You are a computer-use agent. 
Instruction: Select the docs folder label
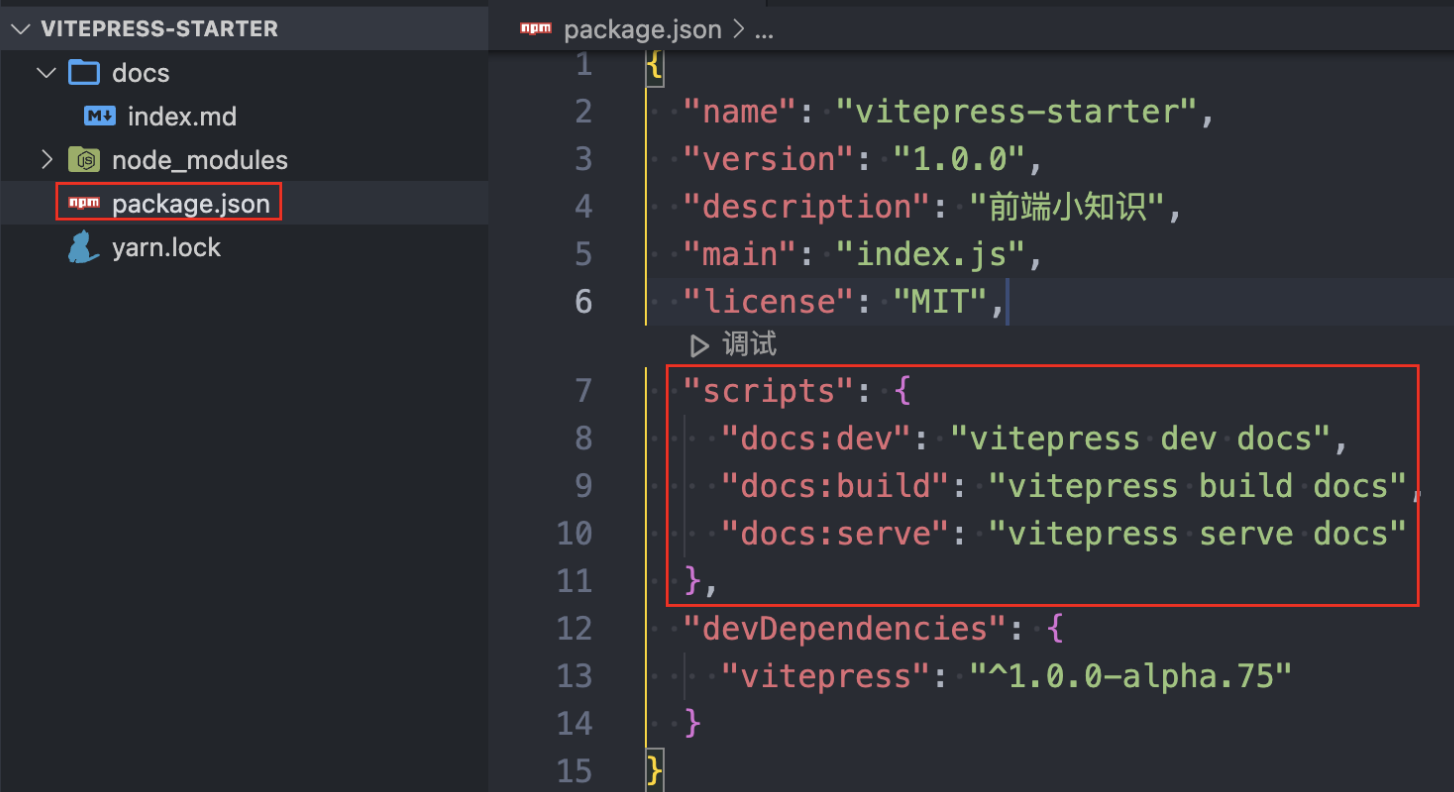[x=141, y=73]
